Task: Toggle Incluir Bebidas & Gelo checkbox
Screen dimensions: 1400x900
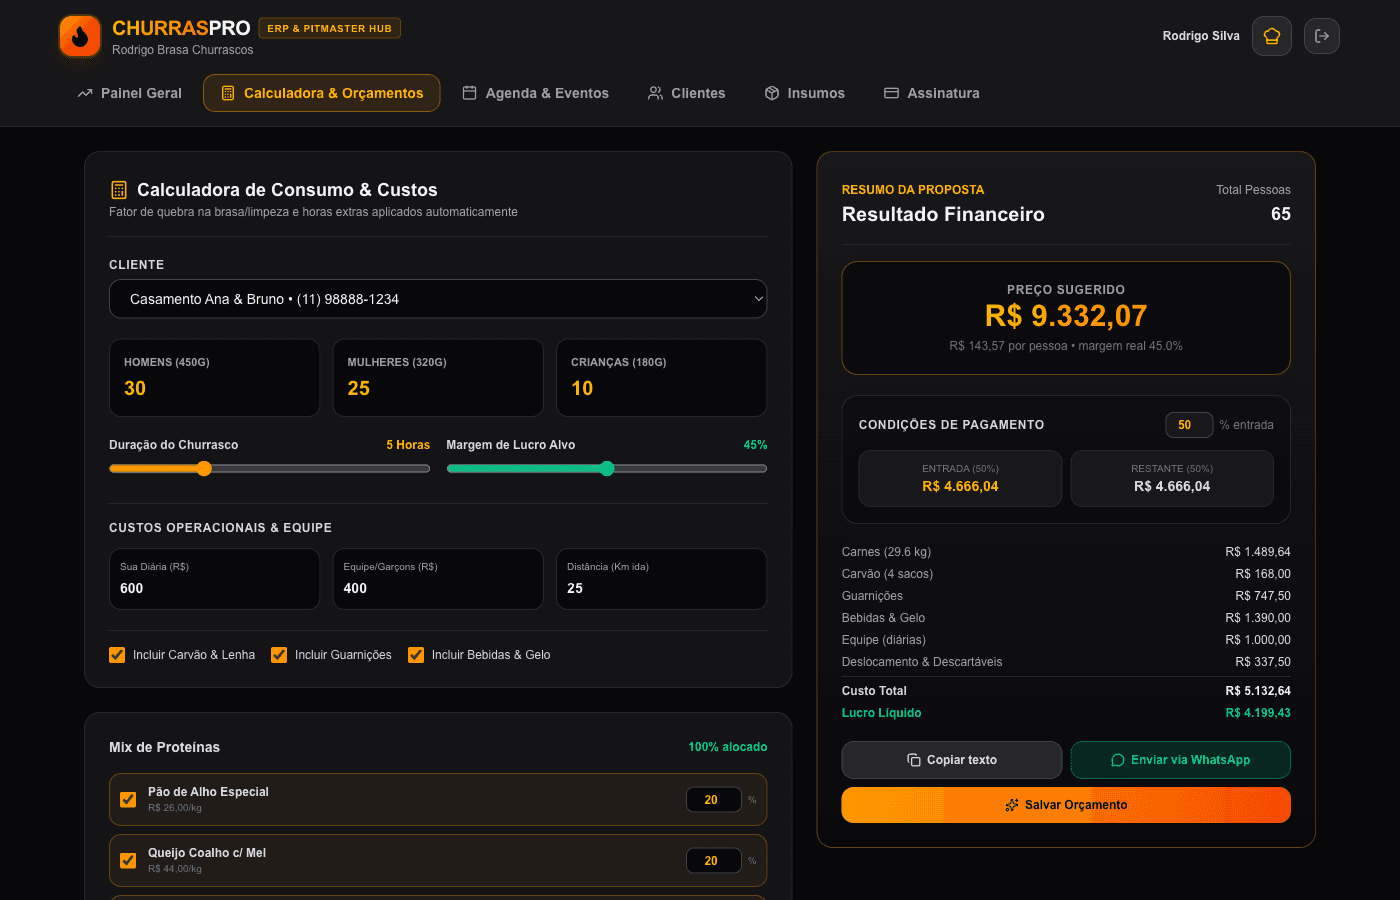Action: (416, 655)
